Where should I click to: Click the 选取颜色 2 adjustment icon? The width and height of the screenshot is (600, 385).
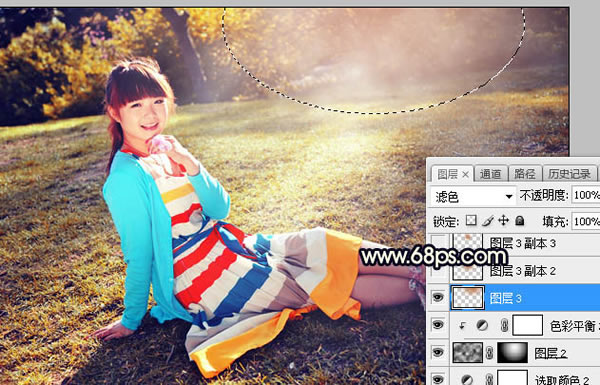[x=467, y=379]
